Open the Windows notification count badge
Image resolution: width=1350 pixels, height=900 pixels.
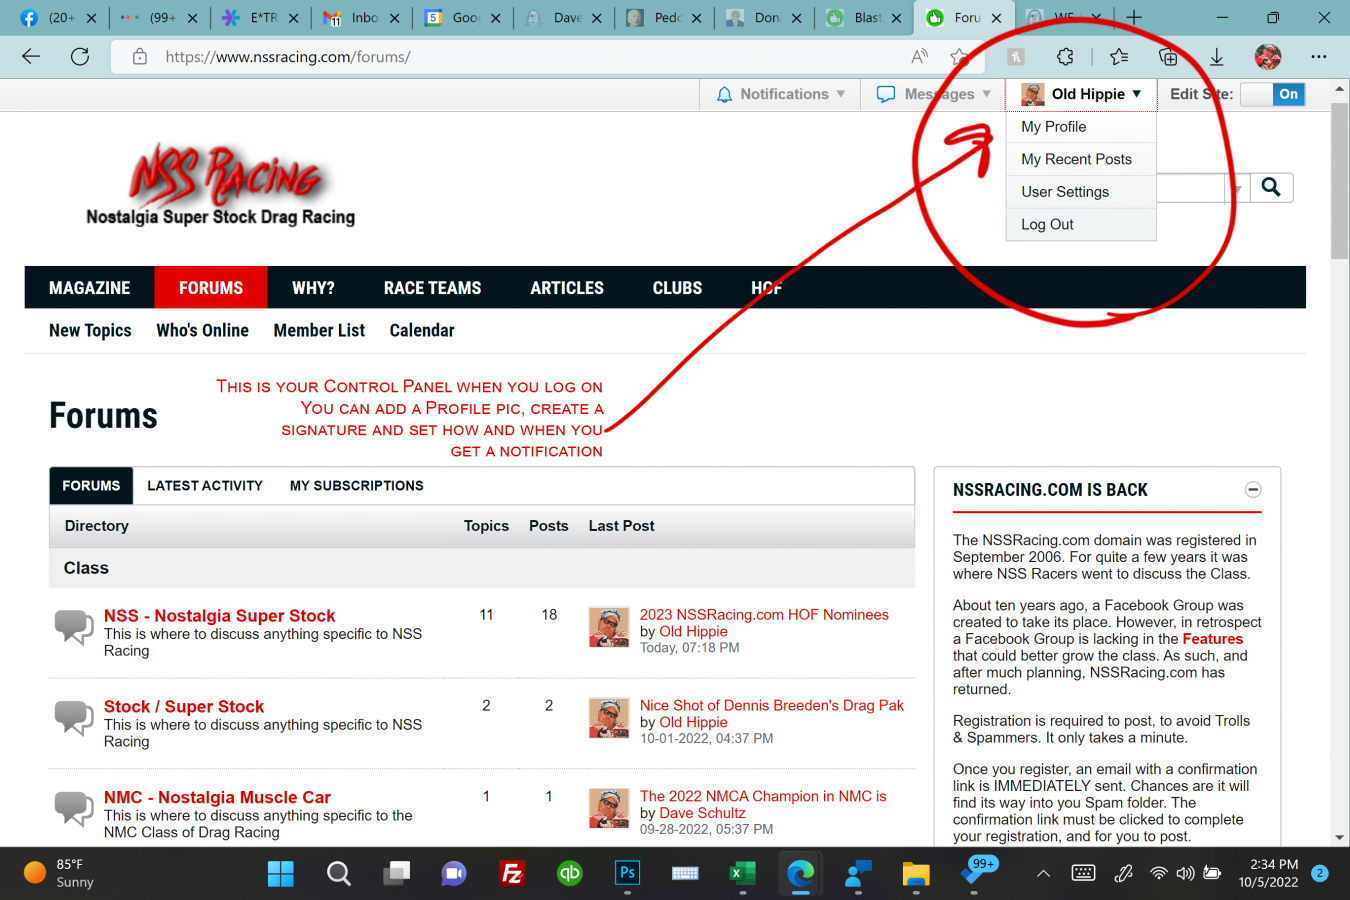pyautogui.click(x=1320, y=873)
